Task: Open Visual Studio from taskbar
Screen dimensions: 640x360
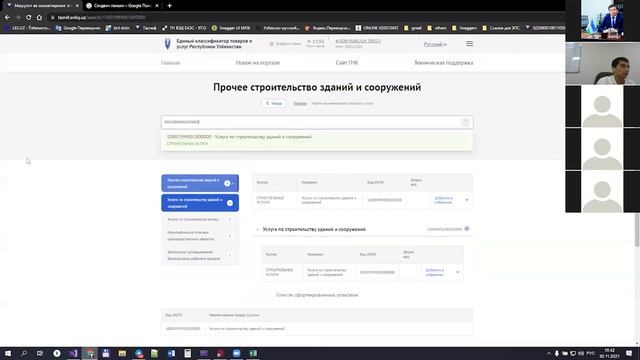Action: (x=73, y=353)
